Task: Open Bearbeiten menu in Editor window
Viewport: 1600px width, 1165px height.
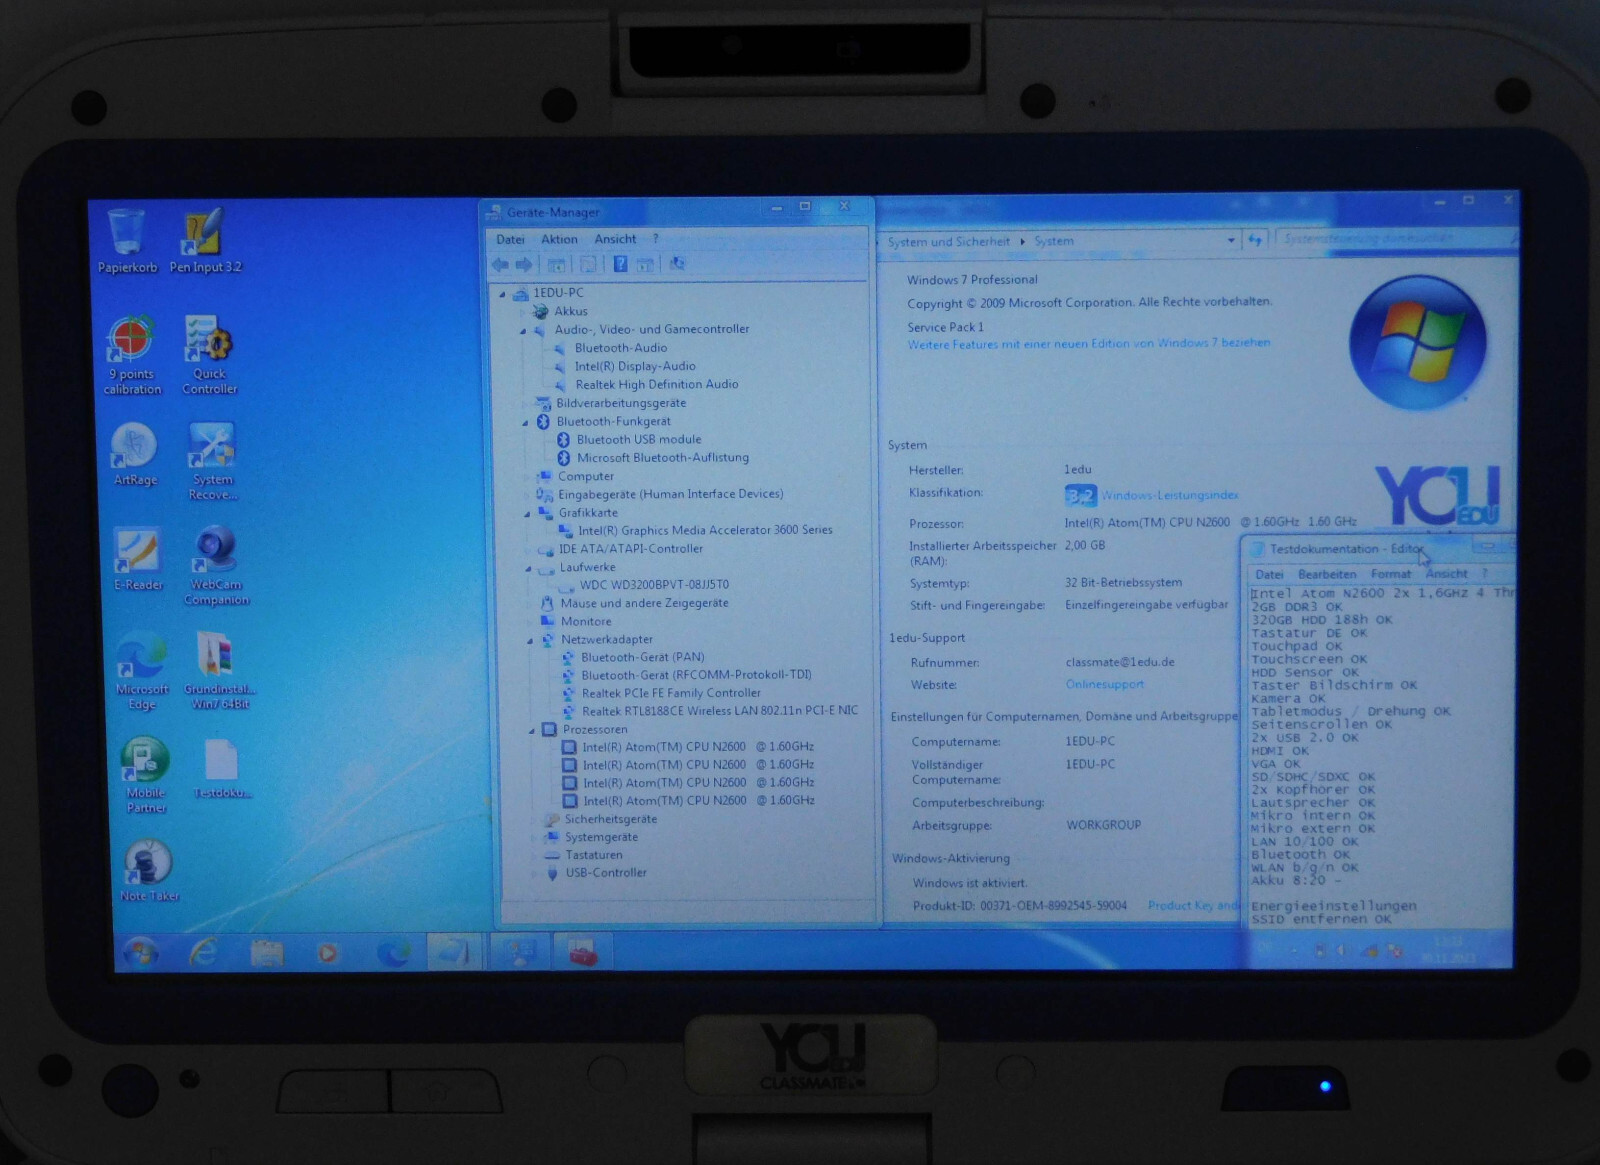Action: pos(1327,574)
